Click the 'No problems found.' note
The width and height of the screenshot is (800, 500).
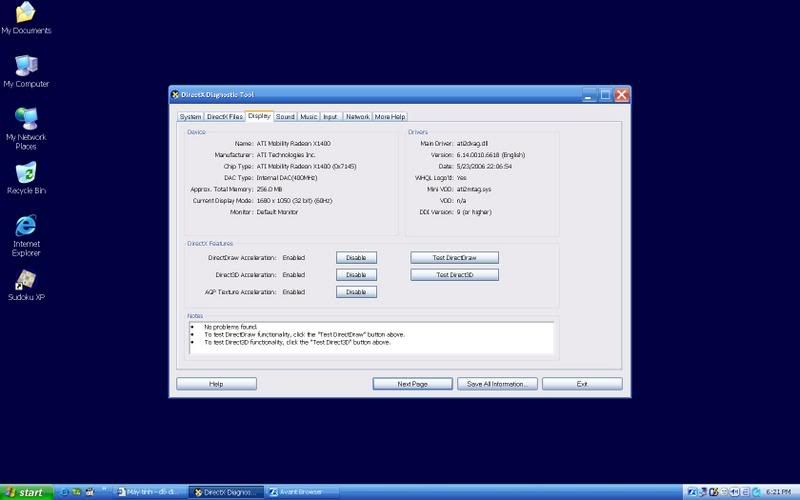point(231,327)
